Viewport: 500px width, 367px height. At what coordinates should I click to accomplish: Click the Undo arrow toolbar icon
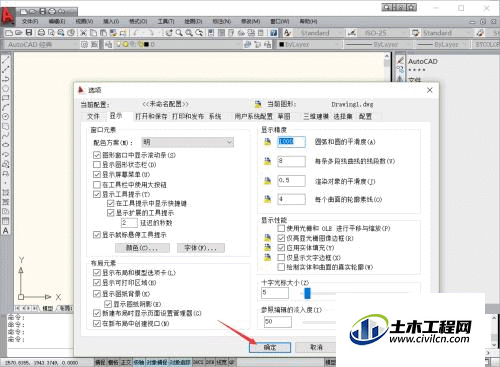[x=136, y=33]
